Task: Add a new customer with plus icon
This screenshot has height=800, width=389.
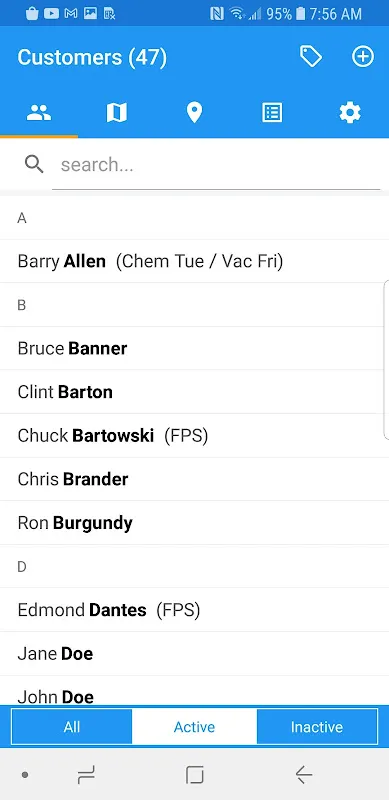Action: 363,57
